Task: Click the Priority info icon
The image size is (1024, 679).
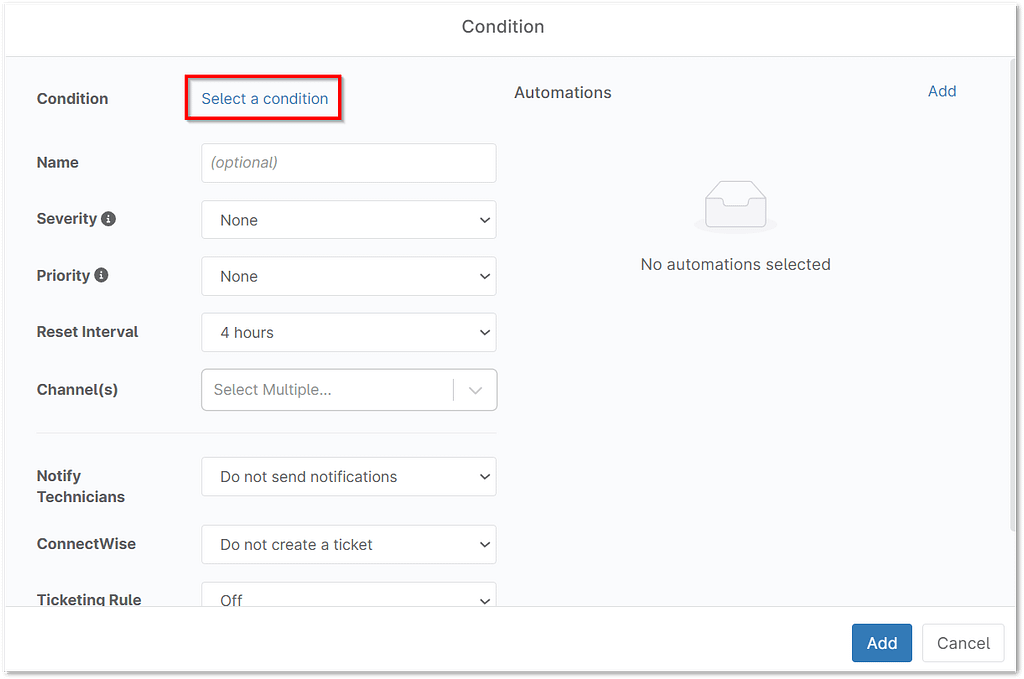Action: click(x=102, y=276)
